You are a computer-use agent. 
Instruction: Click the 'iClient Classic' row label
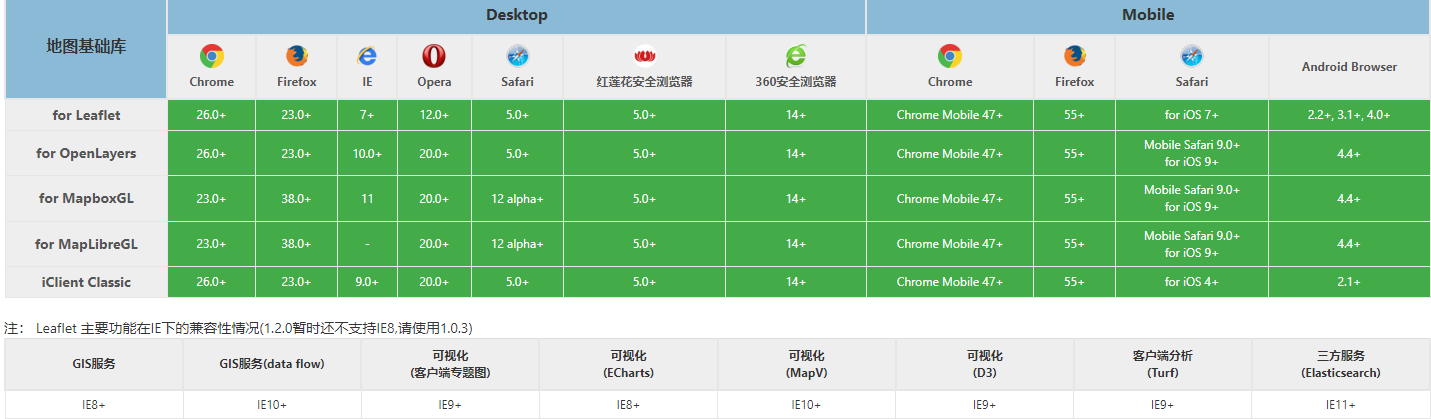click(x=86, y=282)
